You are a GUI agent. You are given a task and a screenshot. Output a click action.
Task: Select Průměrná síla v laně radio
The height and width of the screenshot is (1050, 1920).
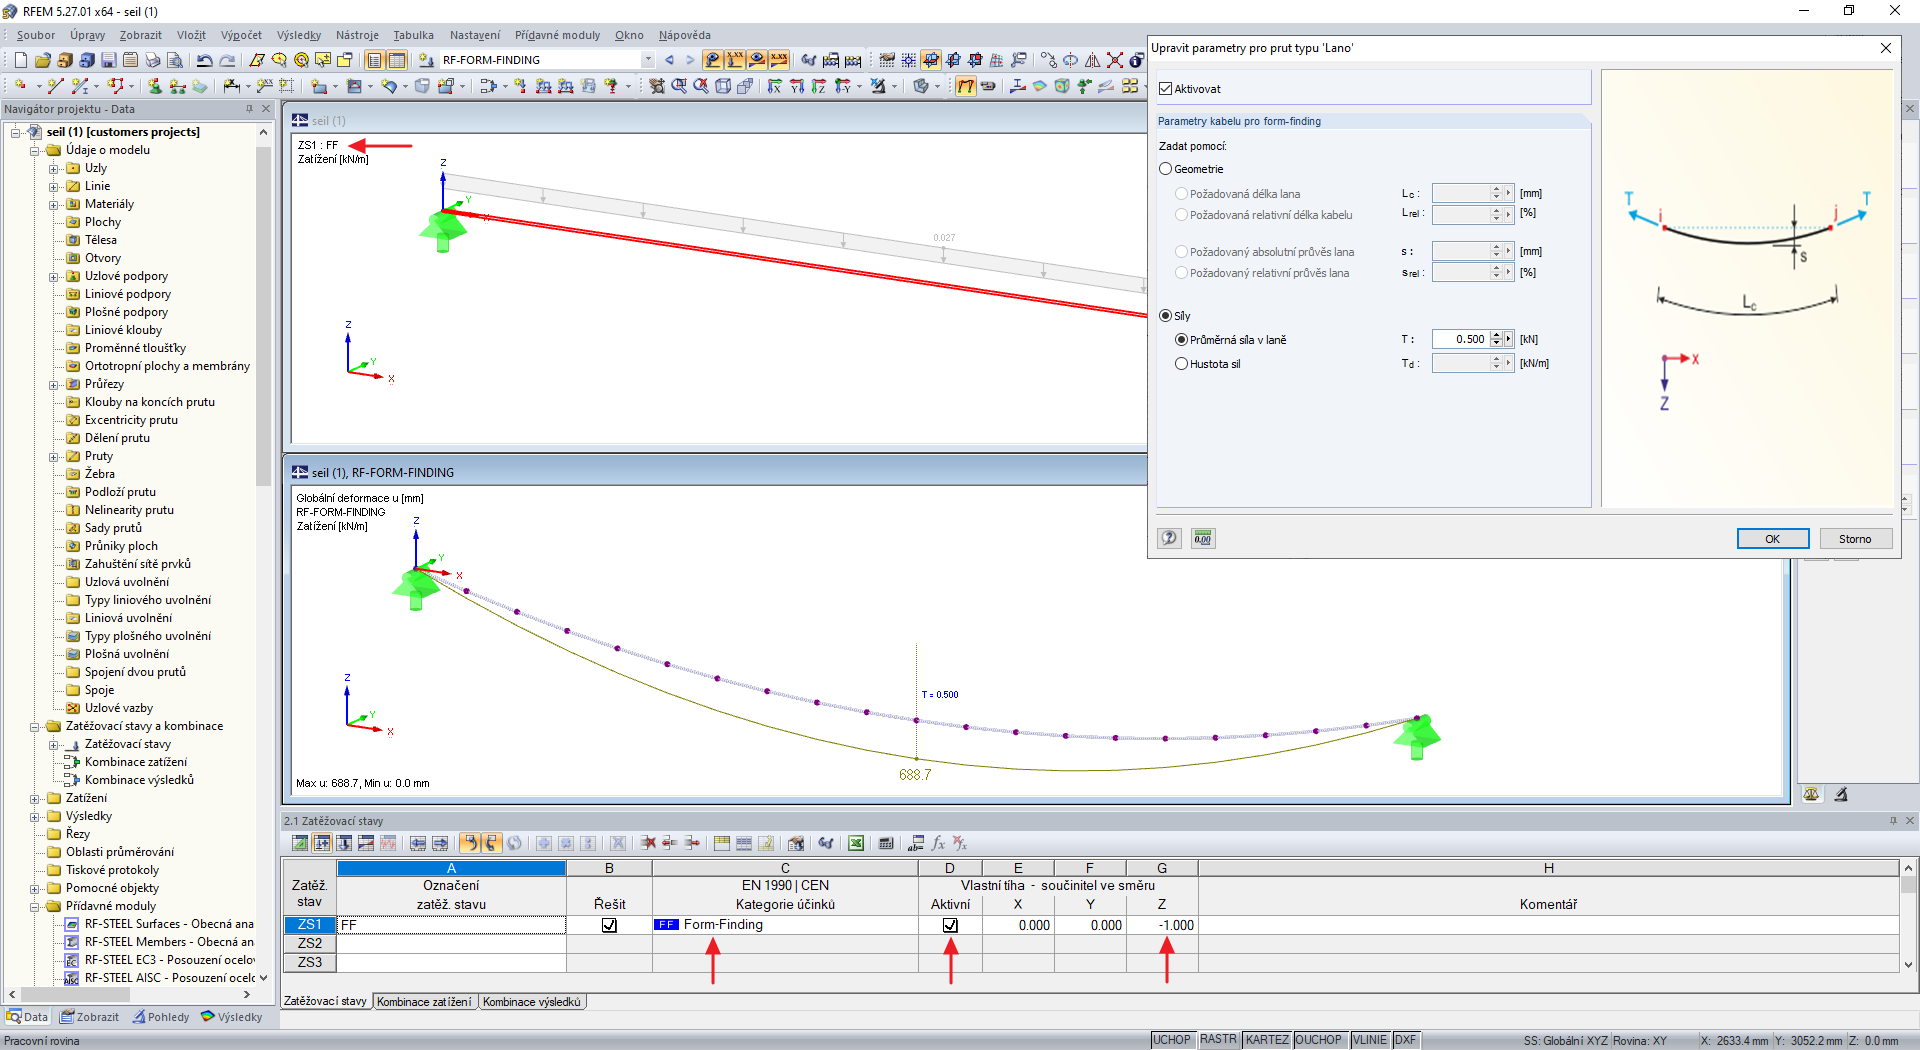pyautogui.click(x=1181, y=340)
